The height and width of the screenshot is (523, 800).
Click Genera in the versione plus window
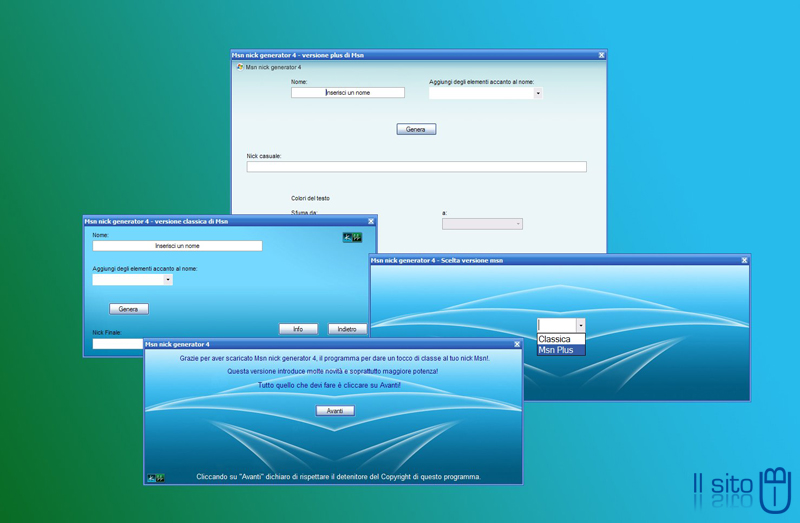click(416, 129)
